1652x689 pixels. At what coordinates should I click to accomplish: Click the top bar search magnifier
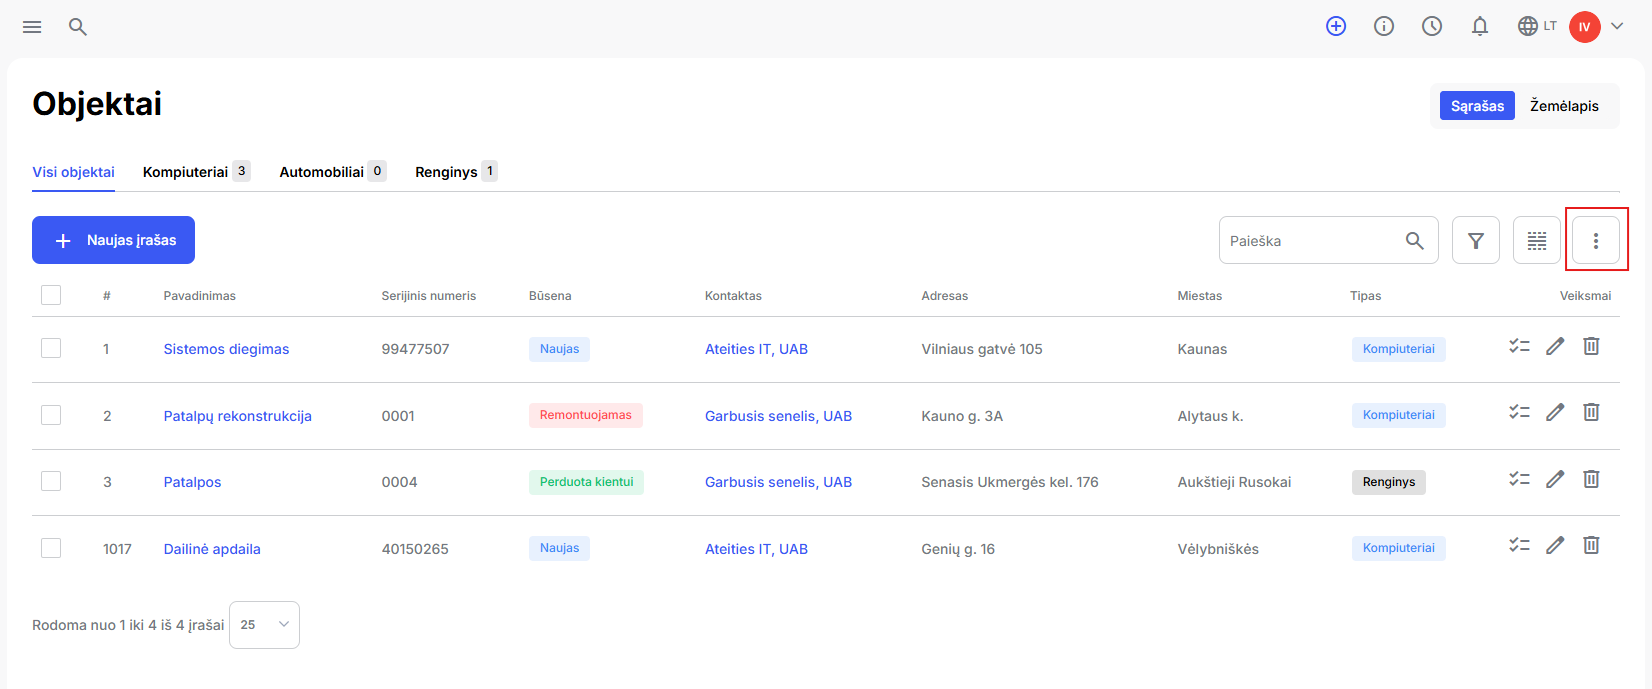78,27
